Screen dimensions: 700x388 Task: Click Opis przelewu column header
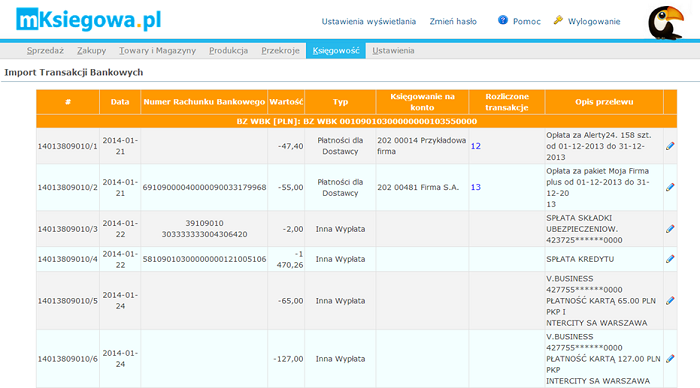pyautogui.click(x=604, y=102)
